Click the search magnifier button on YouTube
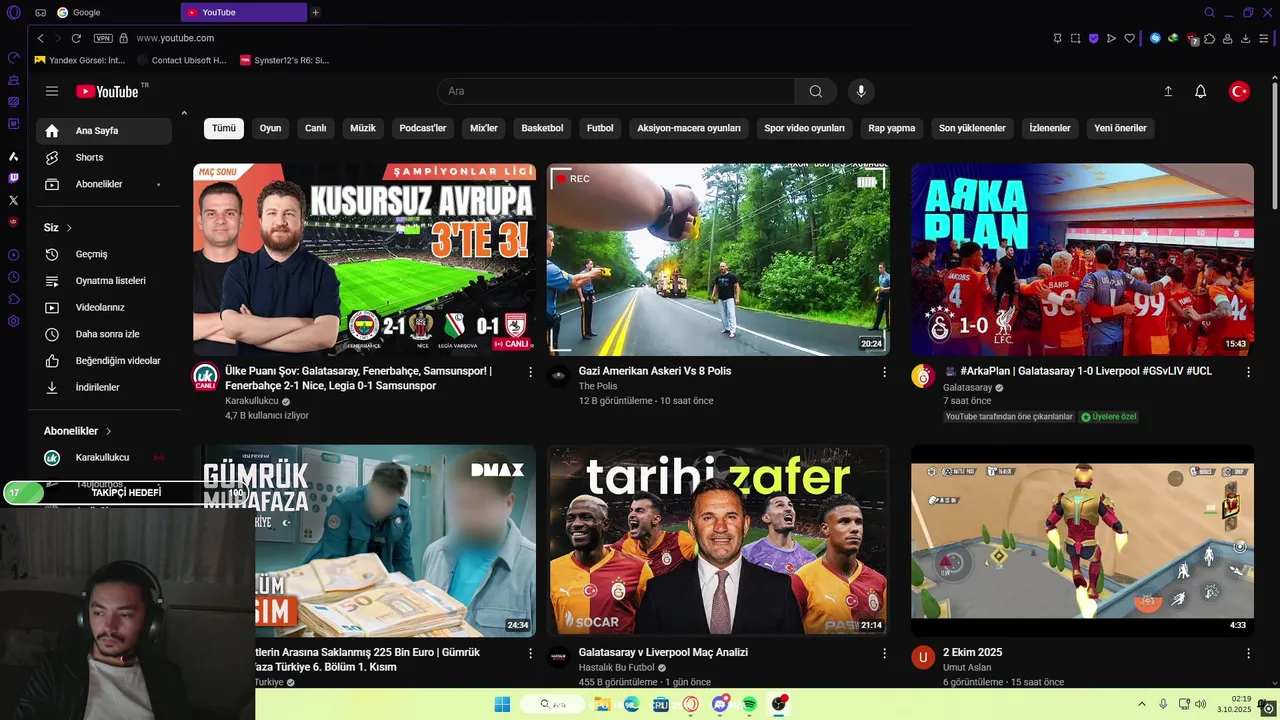Viewport: 1280px width, 720px height. click(x=816, y=91)
